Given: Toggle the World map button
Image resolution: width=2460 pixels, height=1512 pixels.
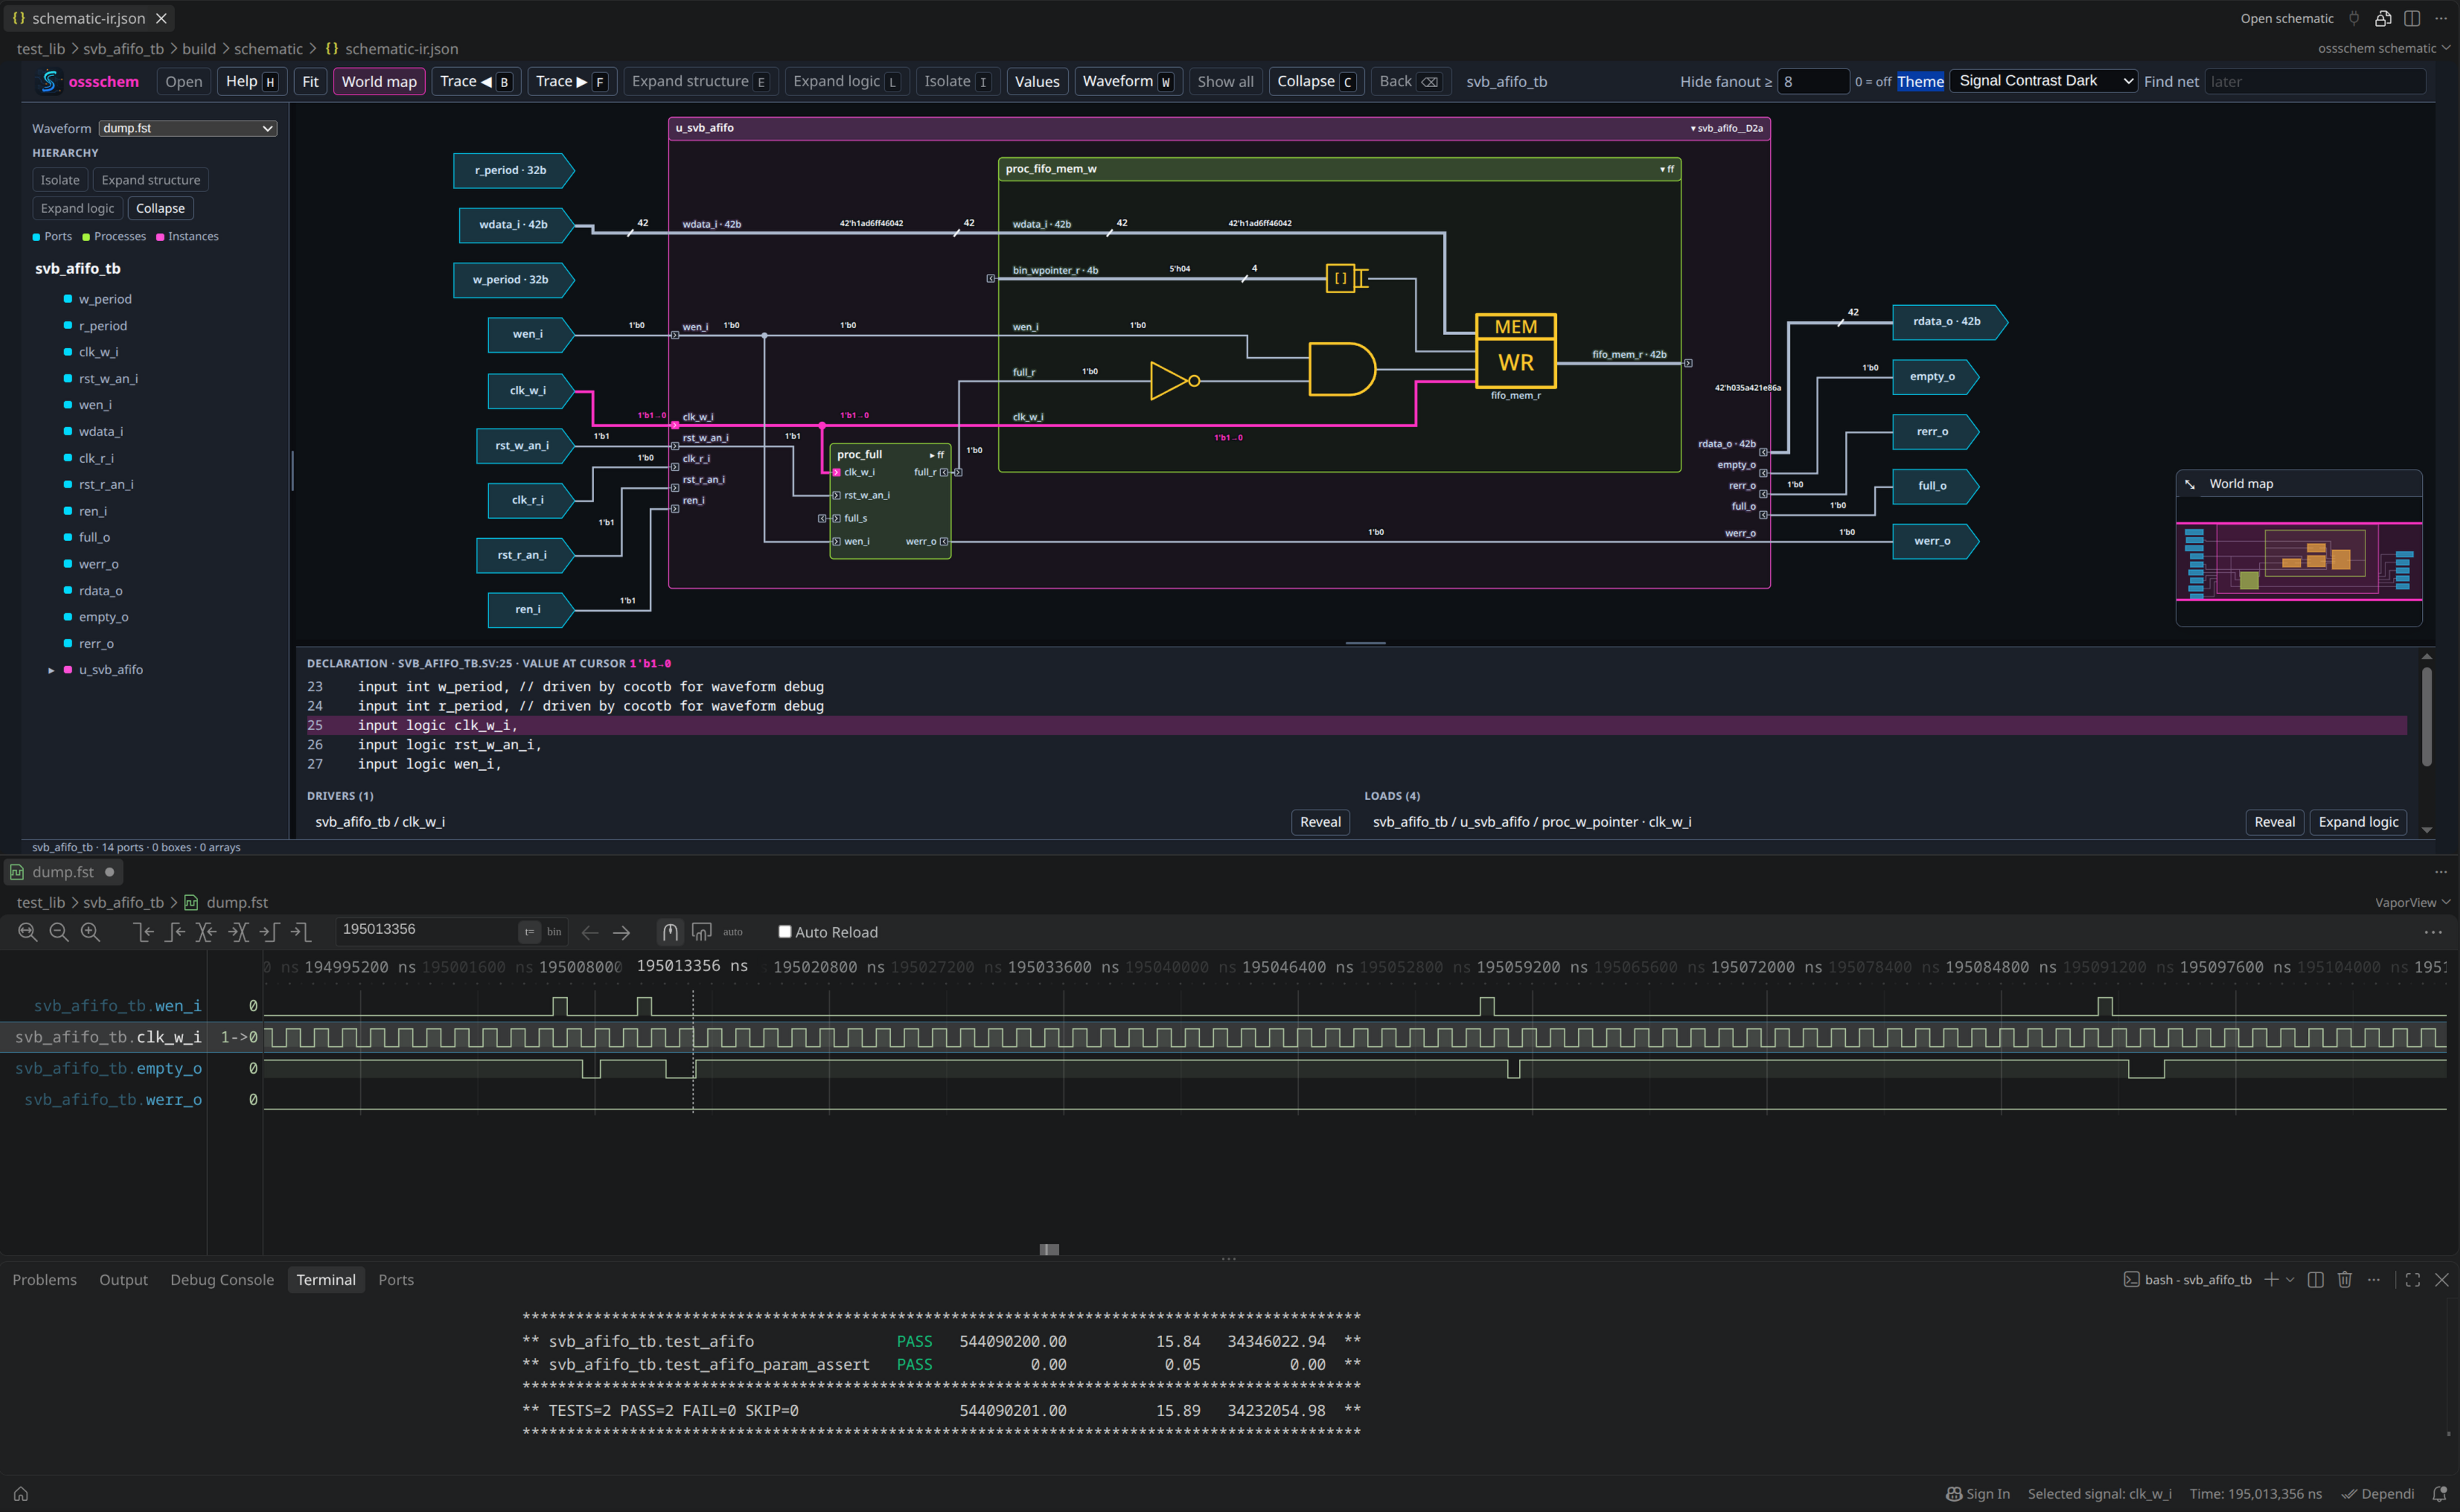Looking at the screenshot, I should (x=379, y=82).
